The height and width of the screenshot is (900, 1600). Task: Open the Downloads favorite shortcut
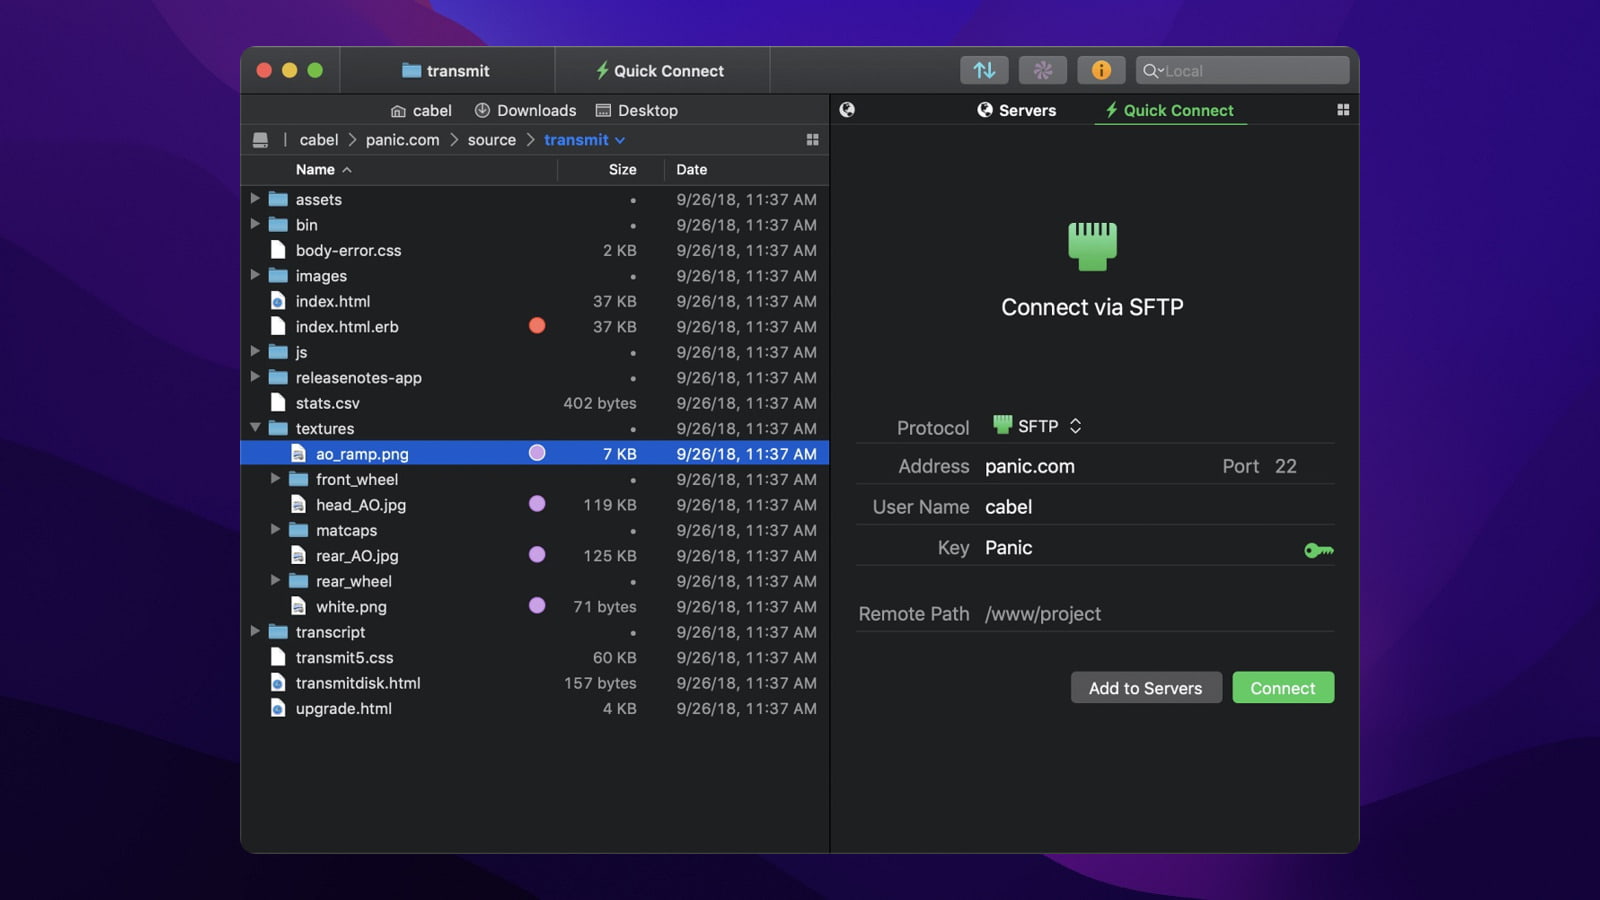(524, 110)
